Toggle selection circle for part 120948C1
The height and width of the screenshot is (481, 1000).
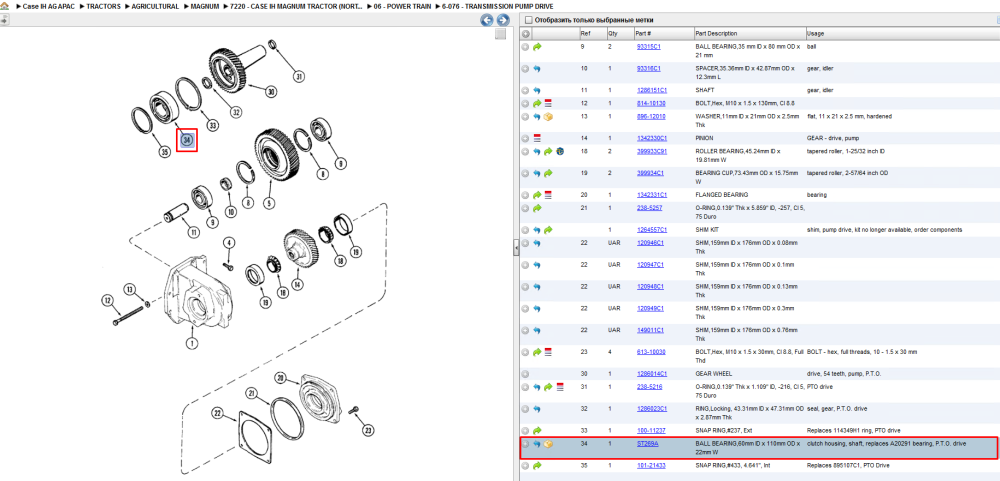pyautogui.click(x=526, y=286)
